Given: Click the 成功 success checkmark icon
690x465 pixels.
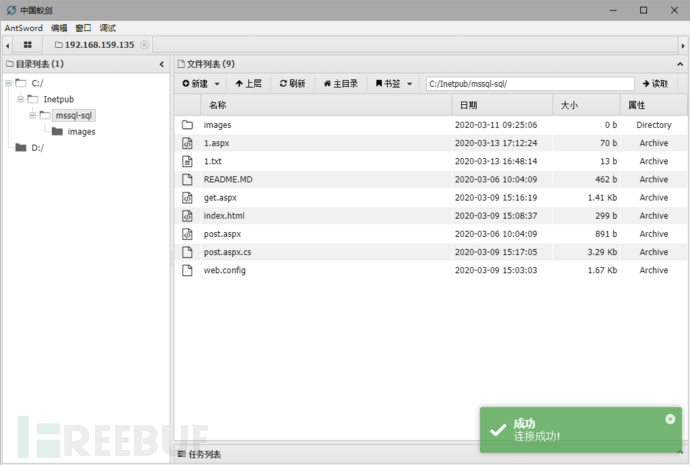Looking at the screenshot, I should point(498,430).
